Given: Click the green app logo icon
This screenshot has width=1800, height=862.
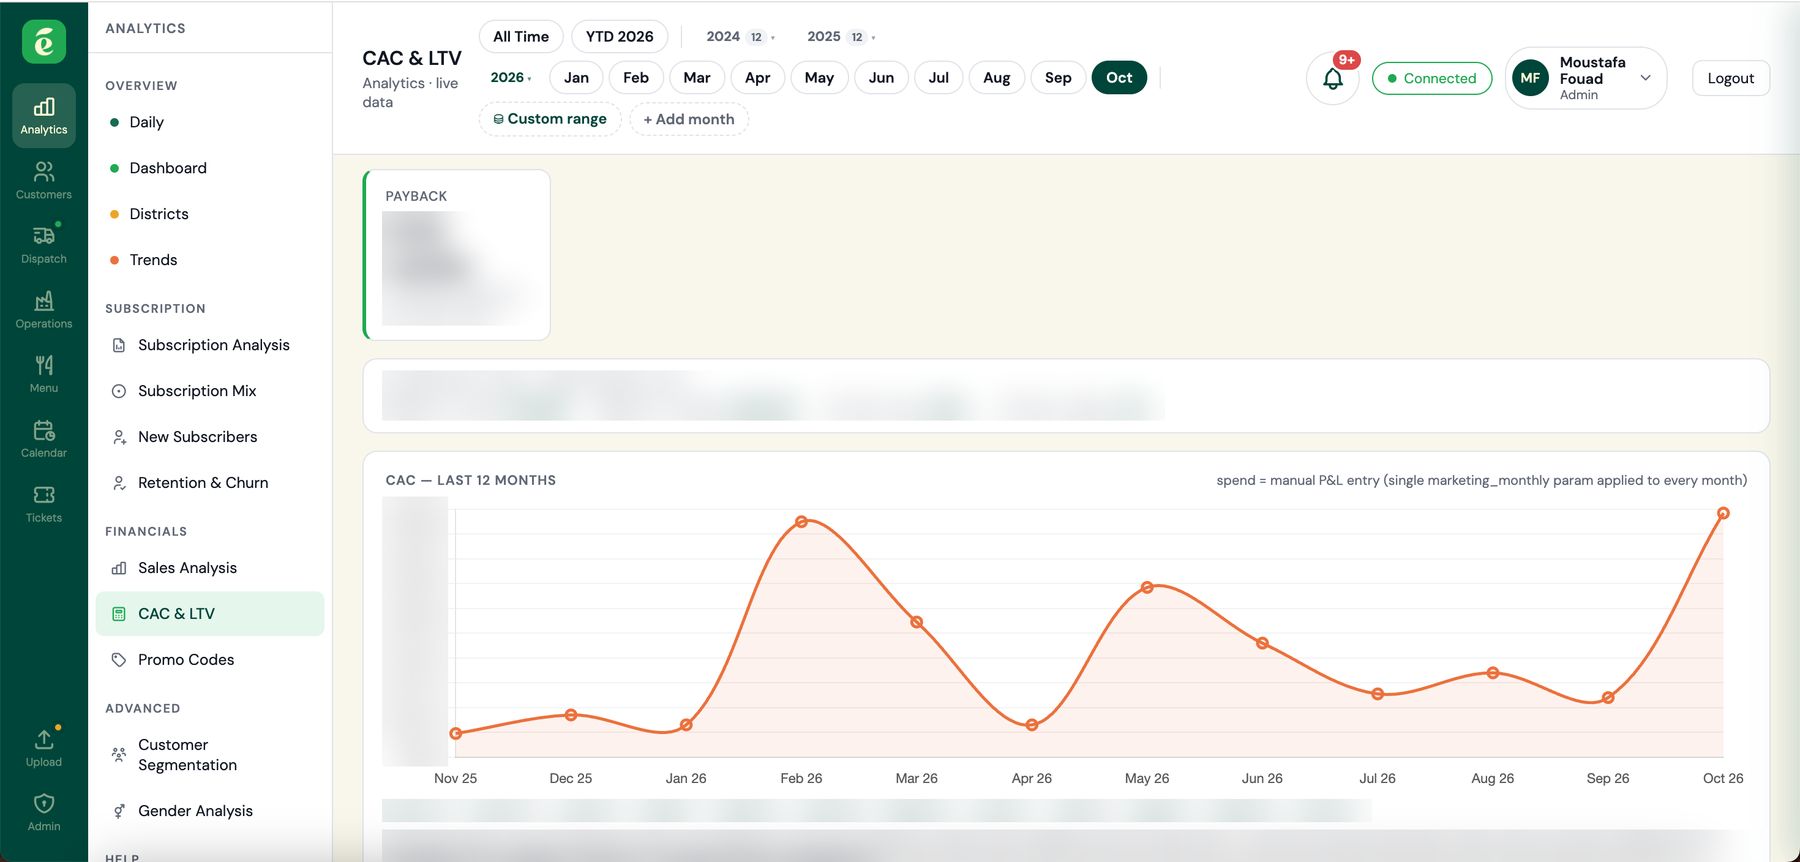Looking at the screenshot, I should click(44, 42).
